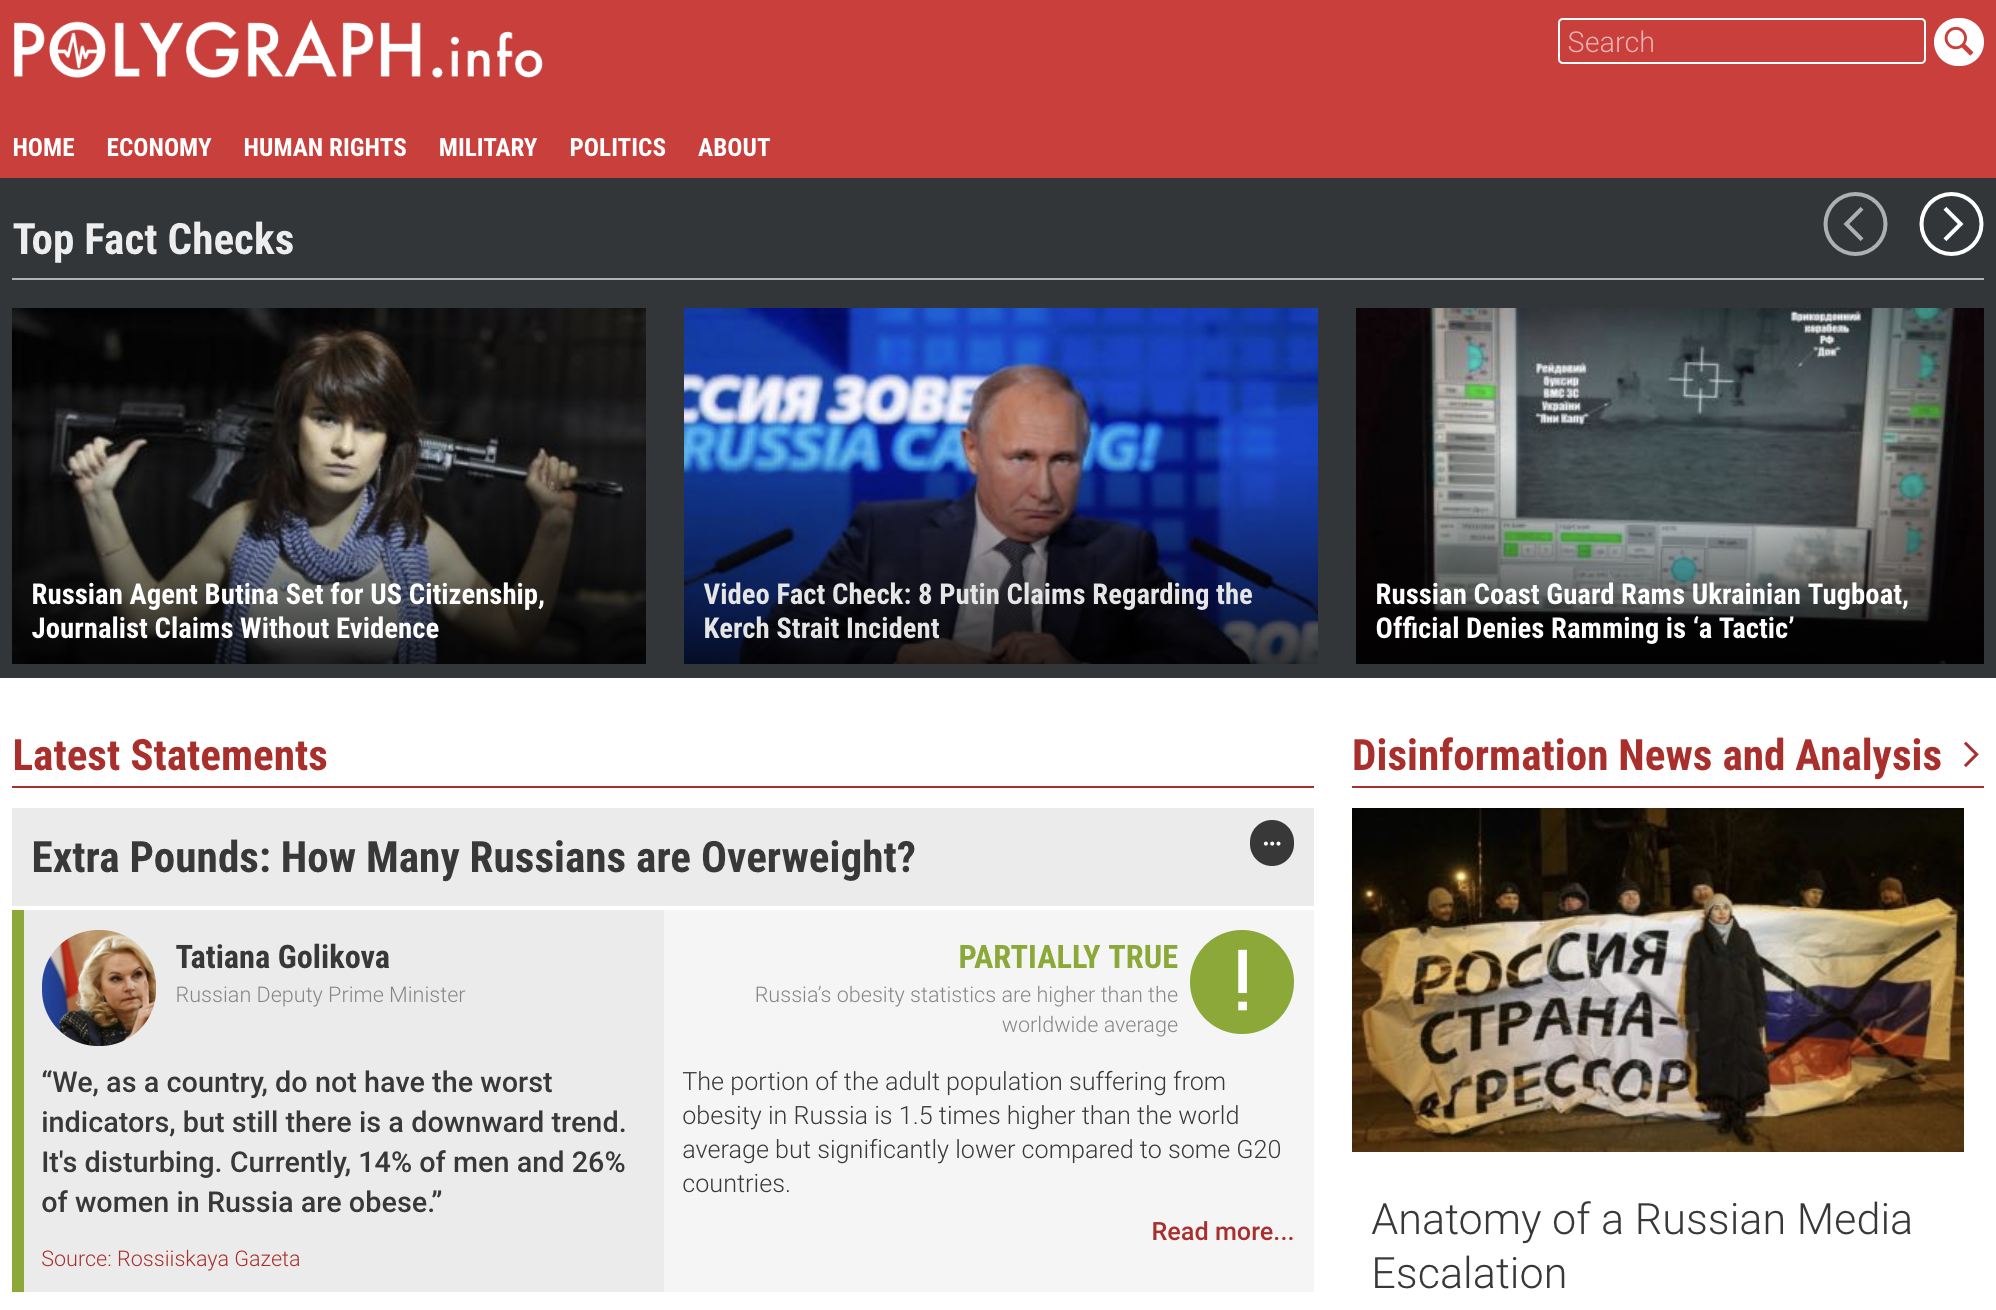
Task: Click in the Search input field
Action: pos(1740,42)
